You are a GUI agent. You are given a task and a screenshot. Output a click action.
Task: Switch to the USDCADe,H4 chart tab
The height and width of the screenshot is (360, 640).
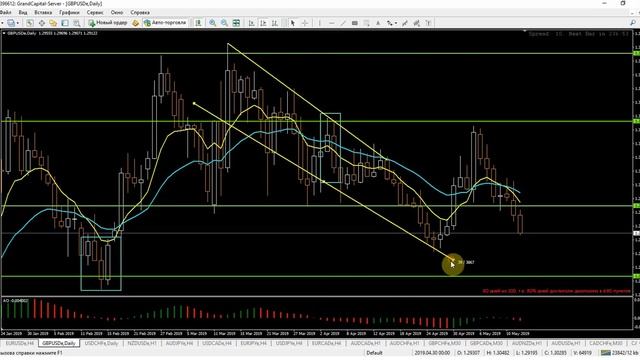[217, 343]
